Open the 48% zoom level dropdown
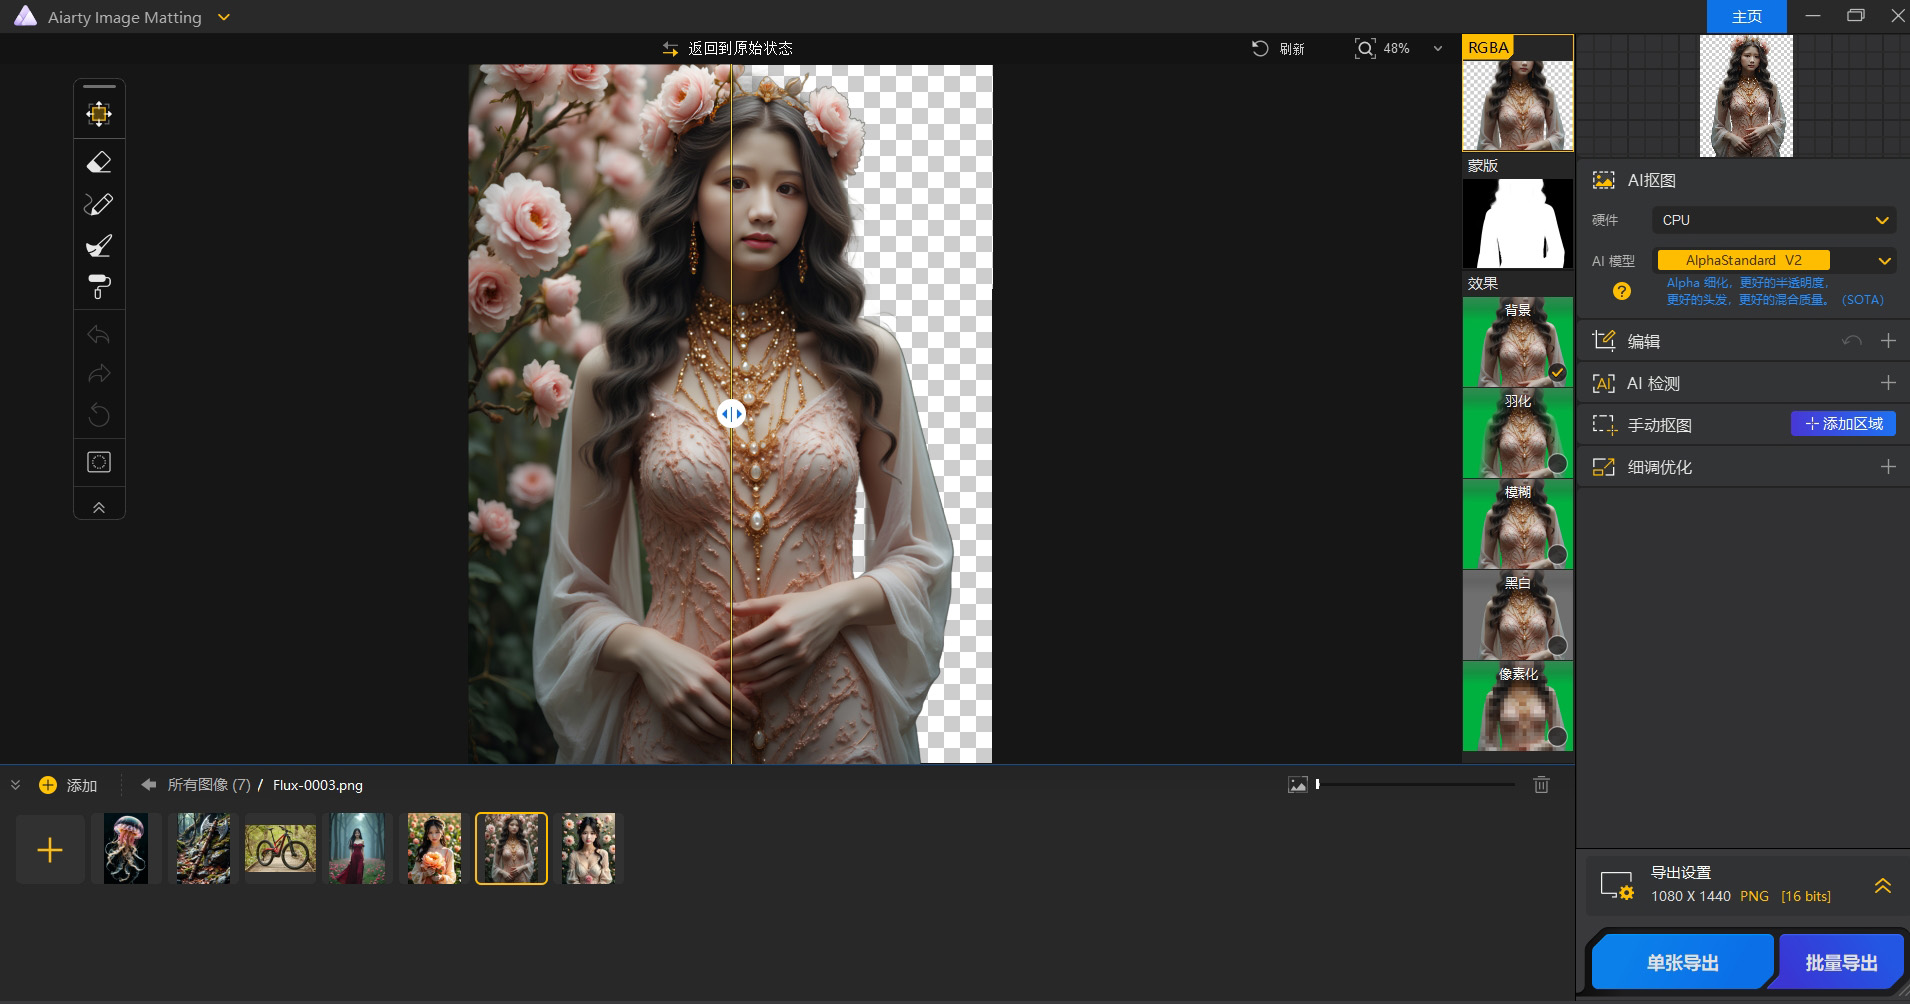This screenshot has height=1004, width=1910. [1438, 48]
